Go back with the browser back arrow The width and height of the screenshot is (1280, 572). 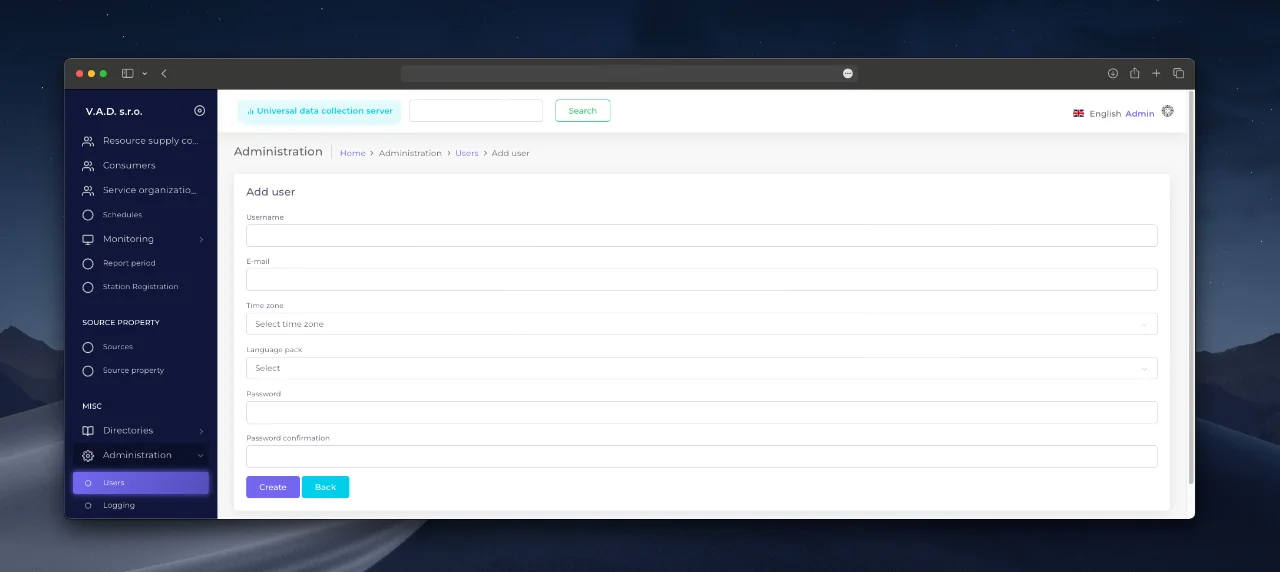point(164,73)
